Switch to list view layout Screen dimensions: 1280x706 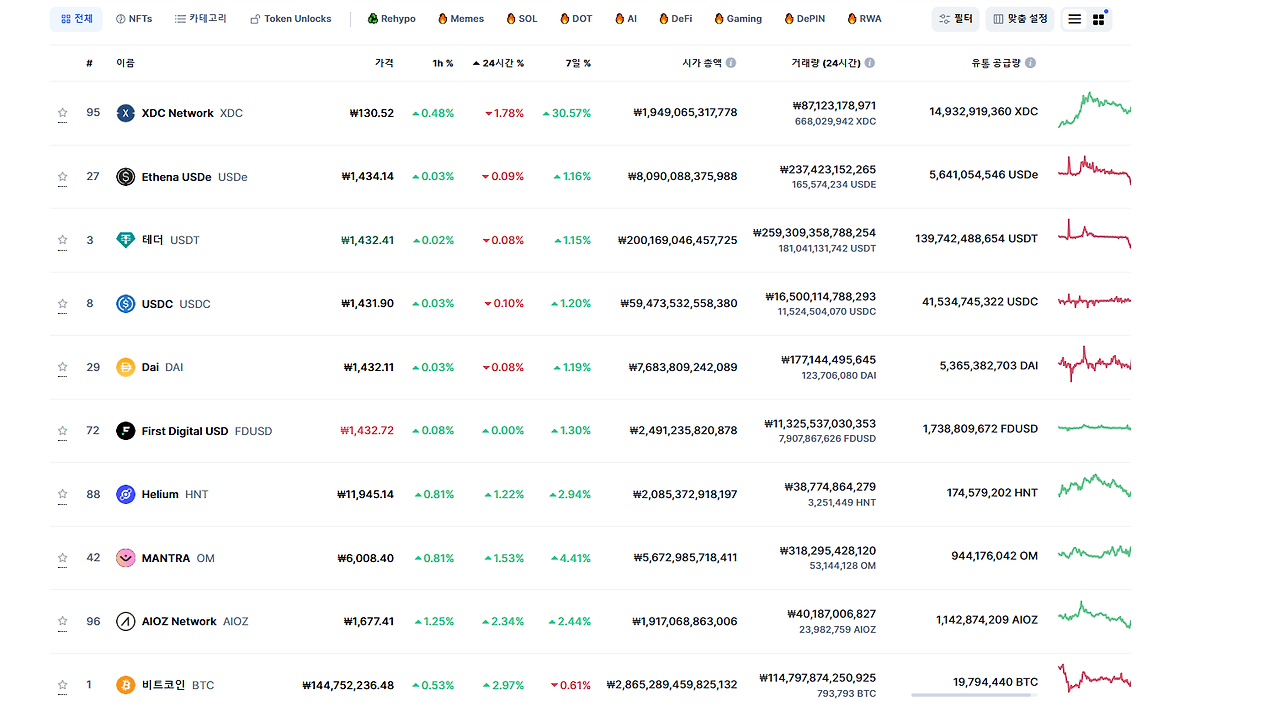click(1074, 19)
